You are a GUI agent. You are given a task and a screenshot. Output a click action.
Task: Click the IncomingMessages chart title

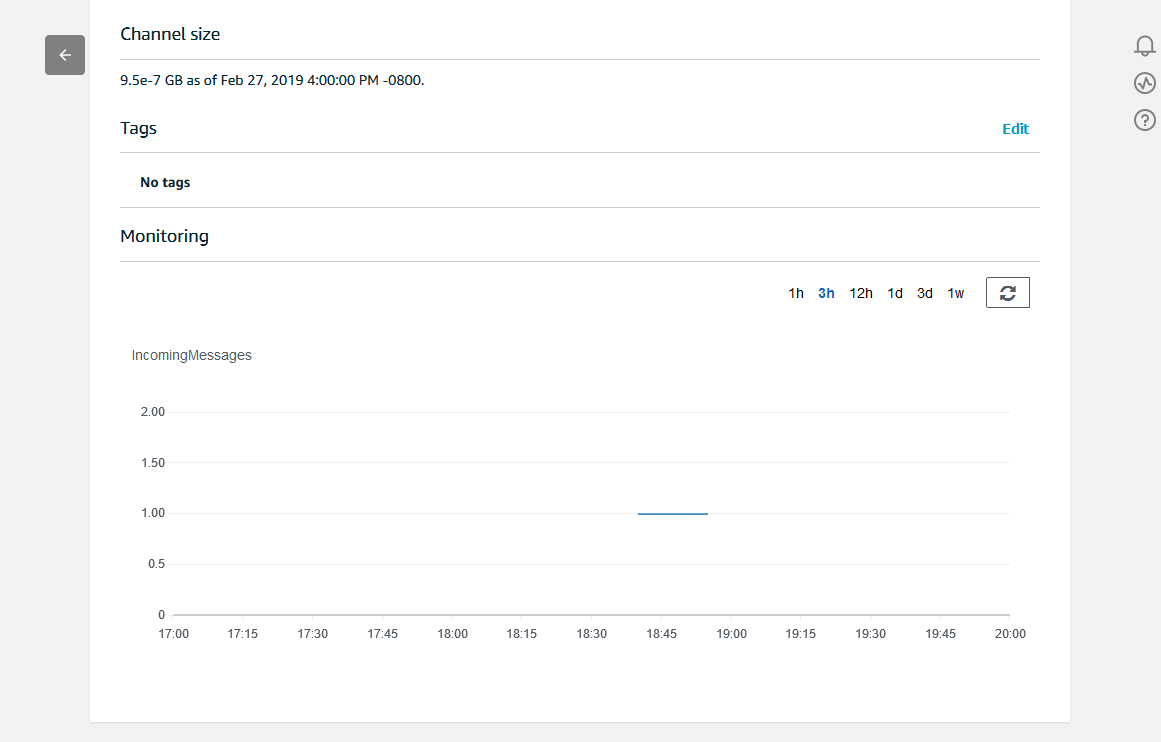pyautogui.click(x=192, y=355)
